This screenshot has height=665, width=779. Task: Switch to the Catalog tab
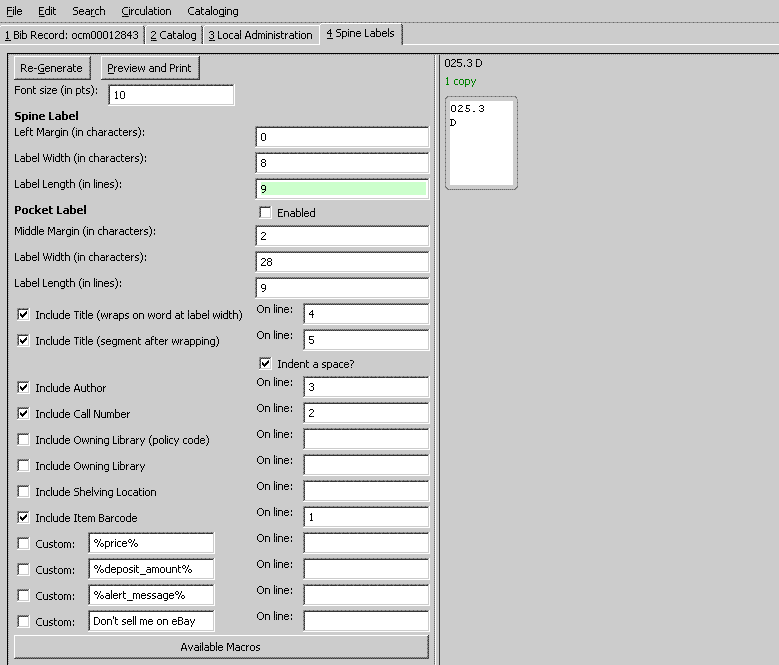click(173, 35)
